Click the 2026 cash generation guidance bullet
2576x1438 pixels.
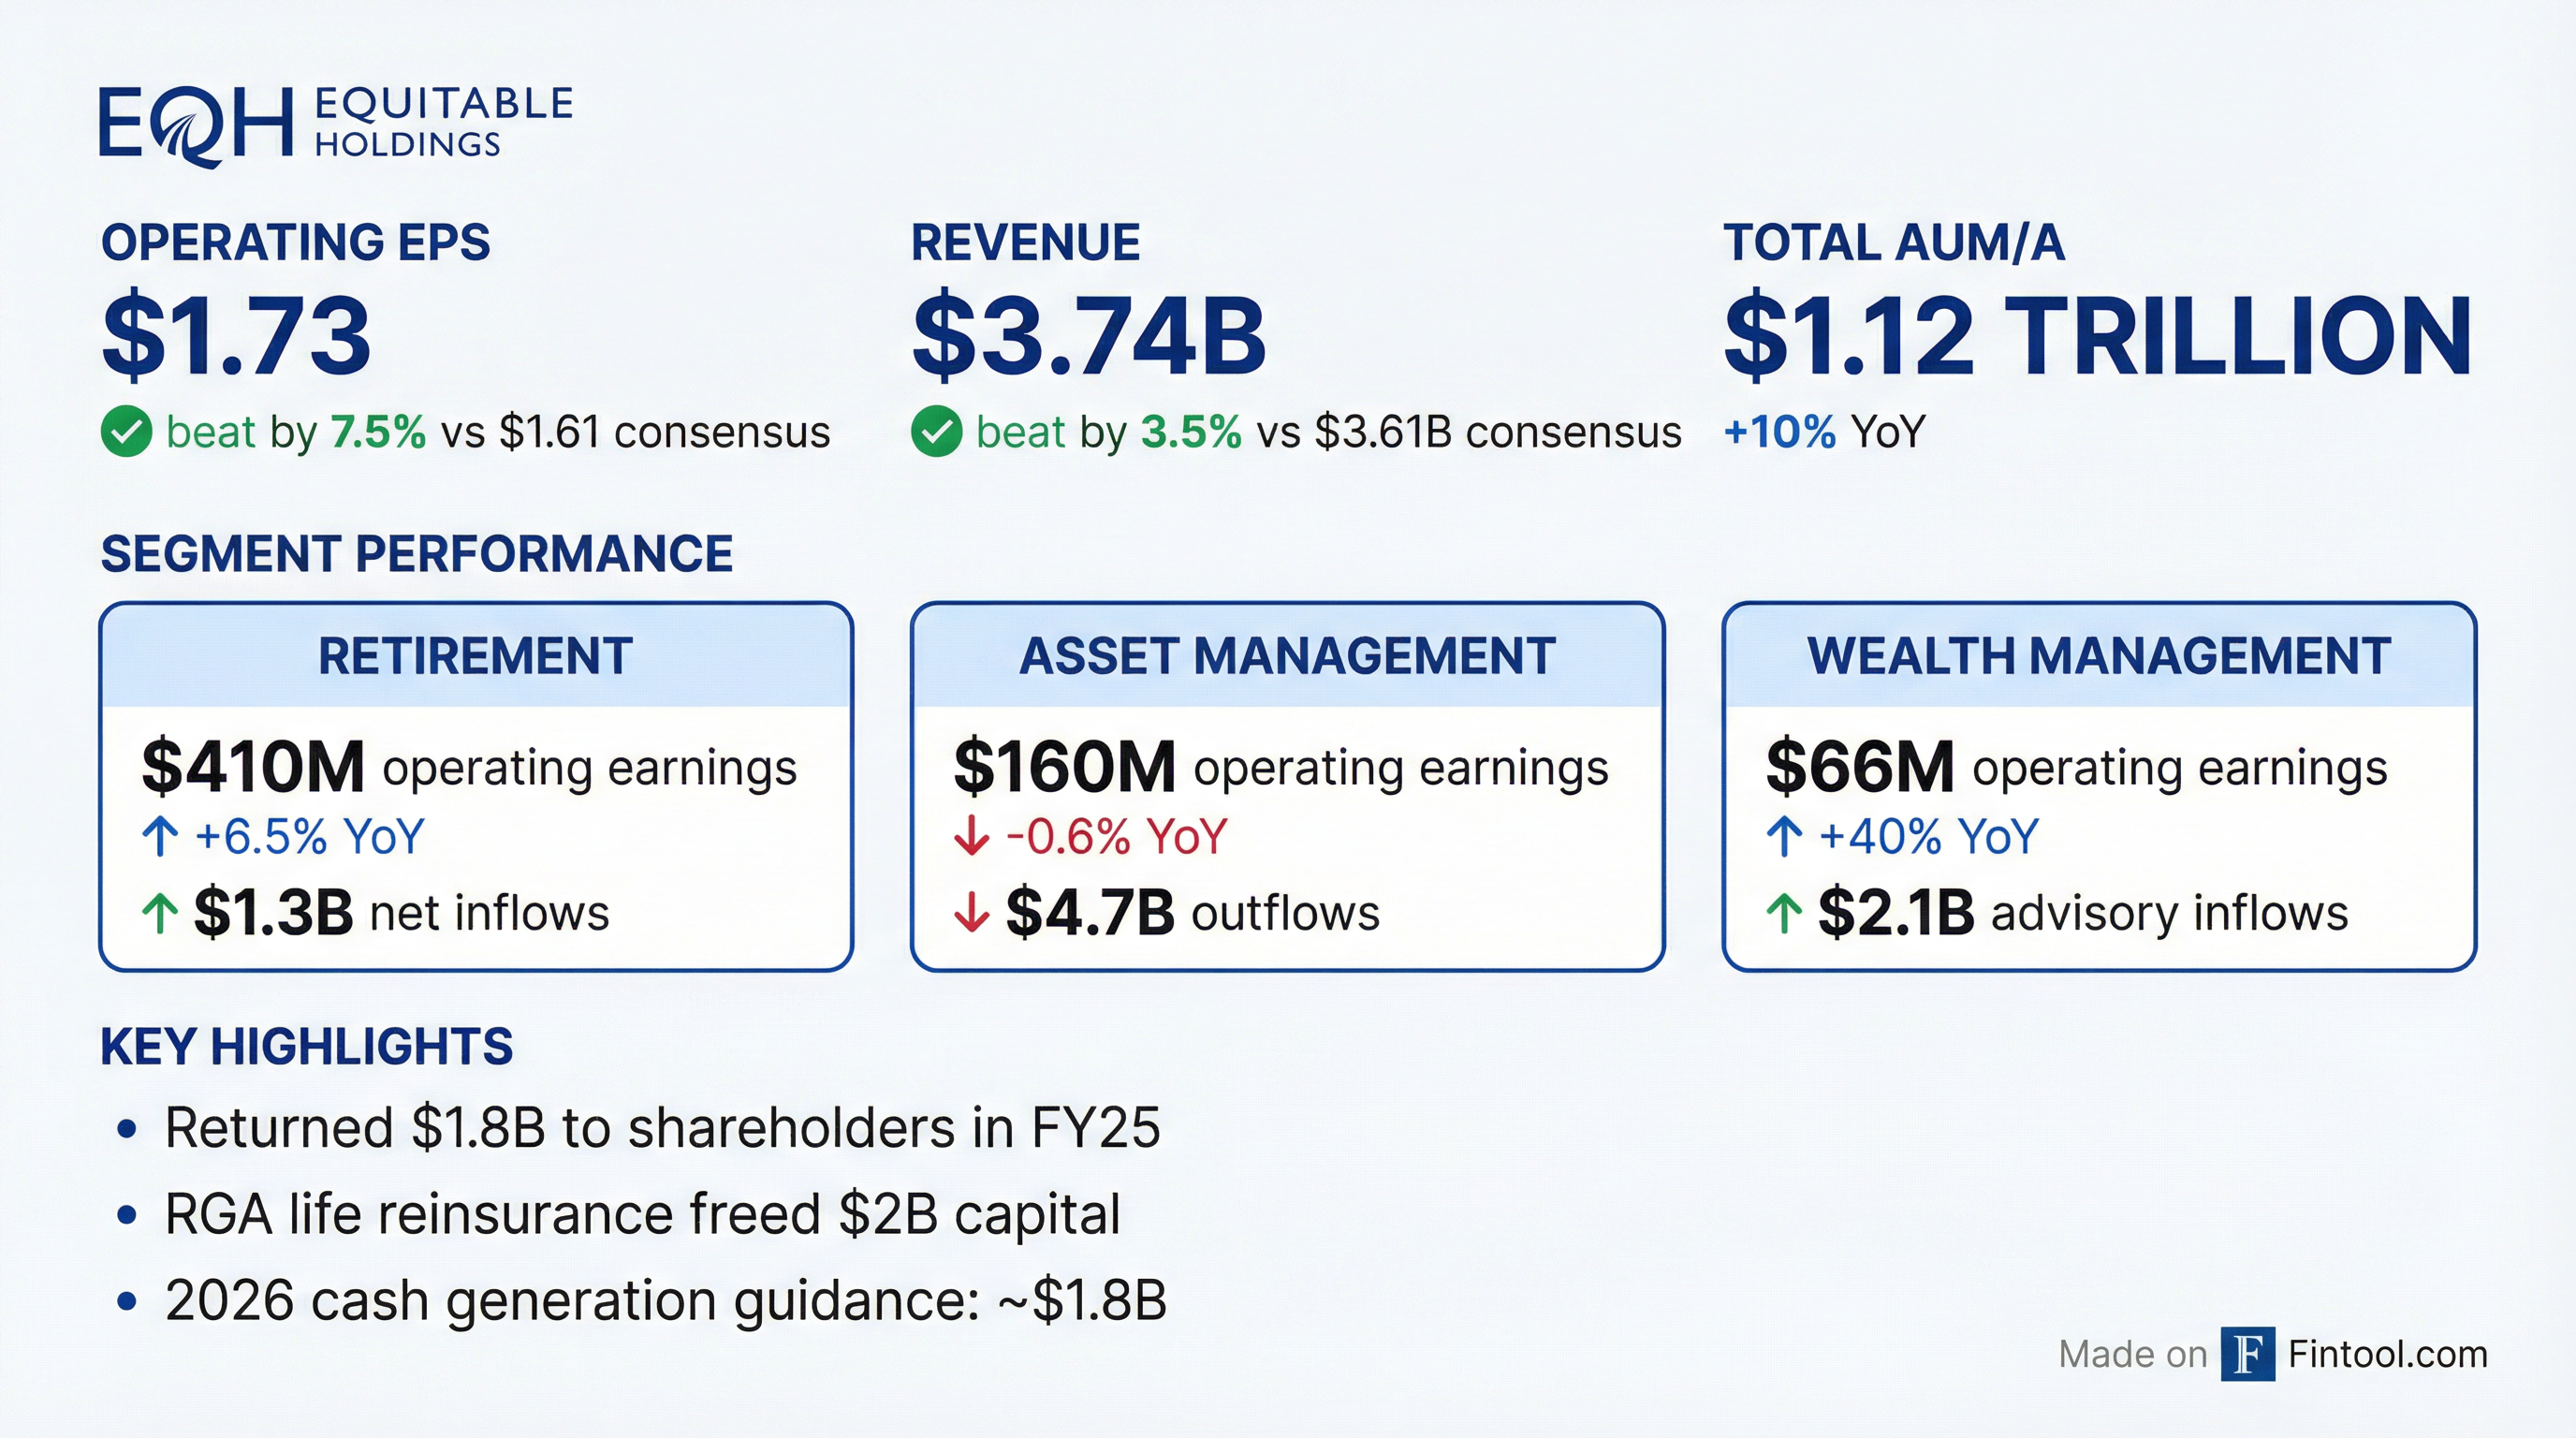(x=665, y=1300)
